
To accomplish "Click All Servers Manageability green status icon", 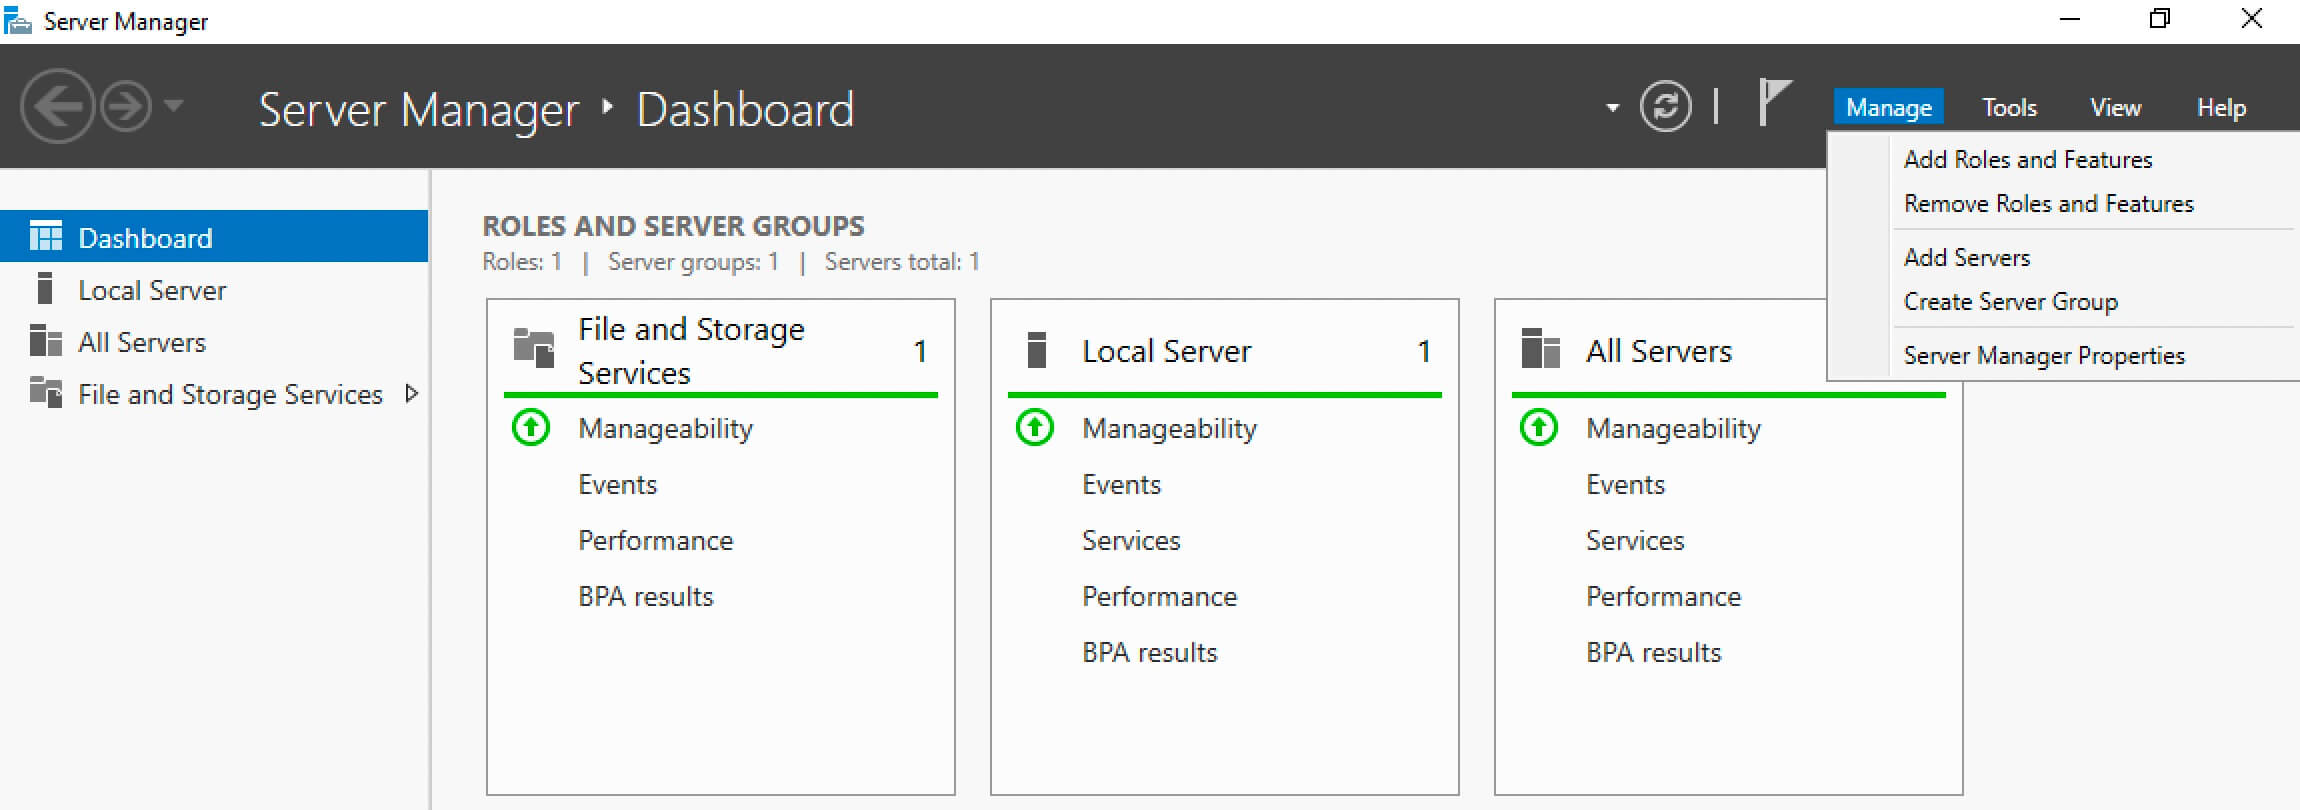I will tap(1539, 428).
